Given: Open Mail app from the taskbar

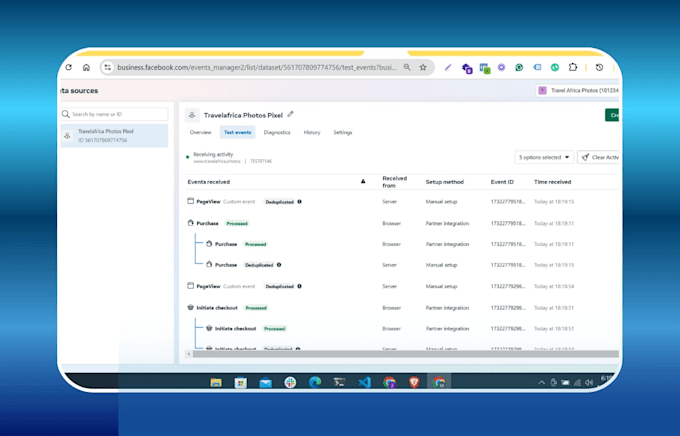Looking at the screenshot, I should [265, 382].
